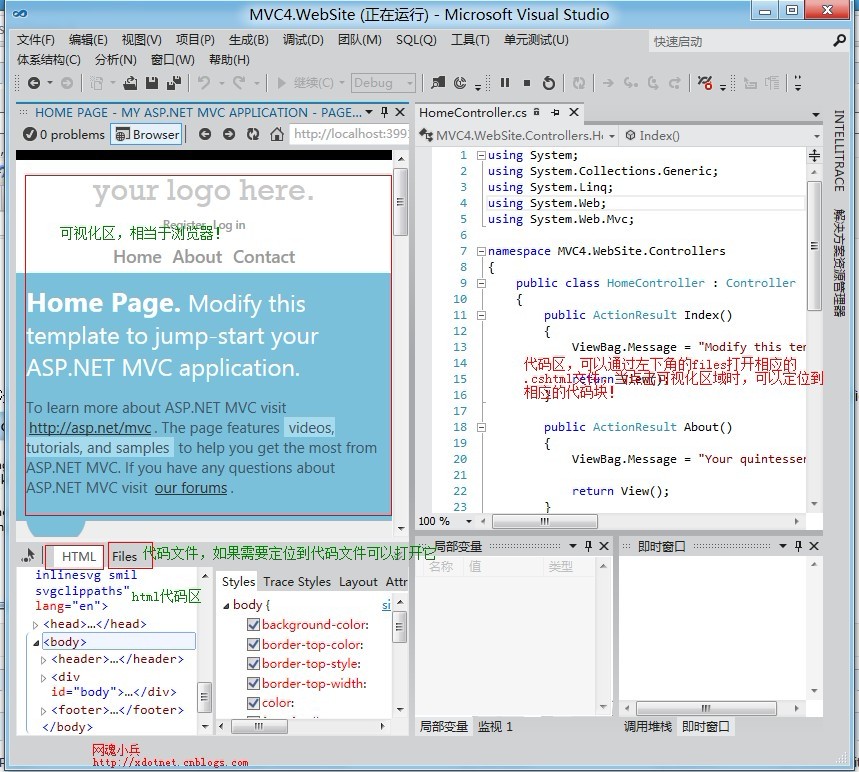
Task: Collapse the Index() method block
Action: (x=481, y=316)
